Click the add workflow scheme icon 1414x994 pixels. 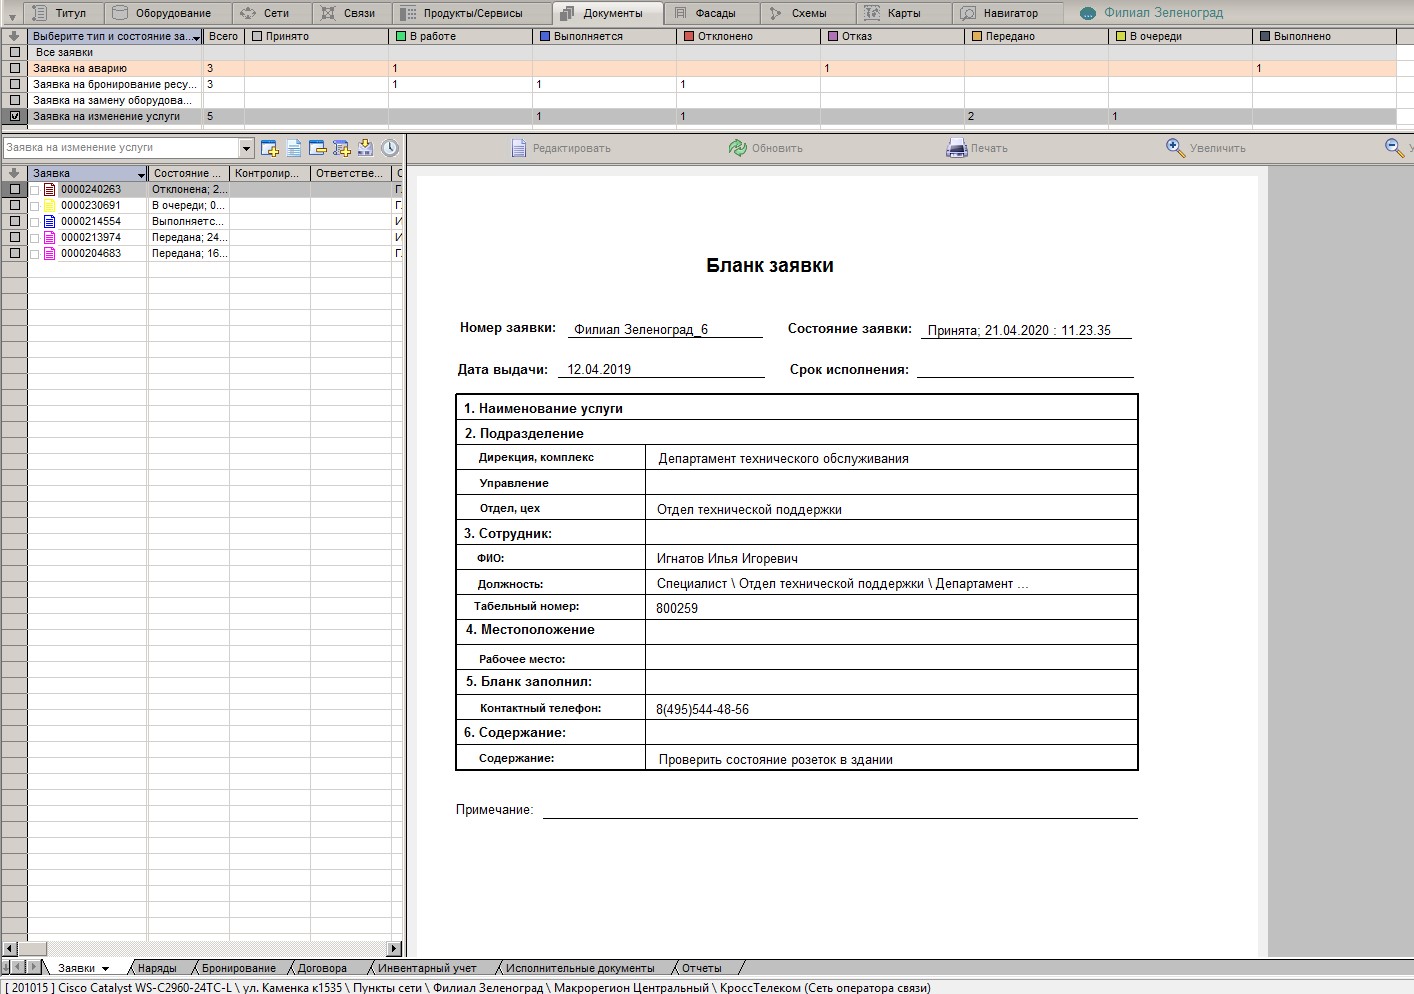pos(342,148)
